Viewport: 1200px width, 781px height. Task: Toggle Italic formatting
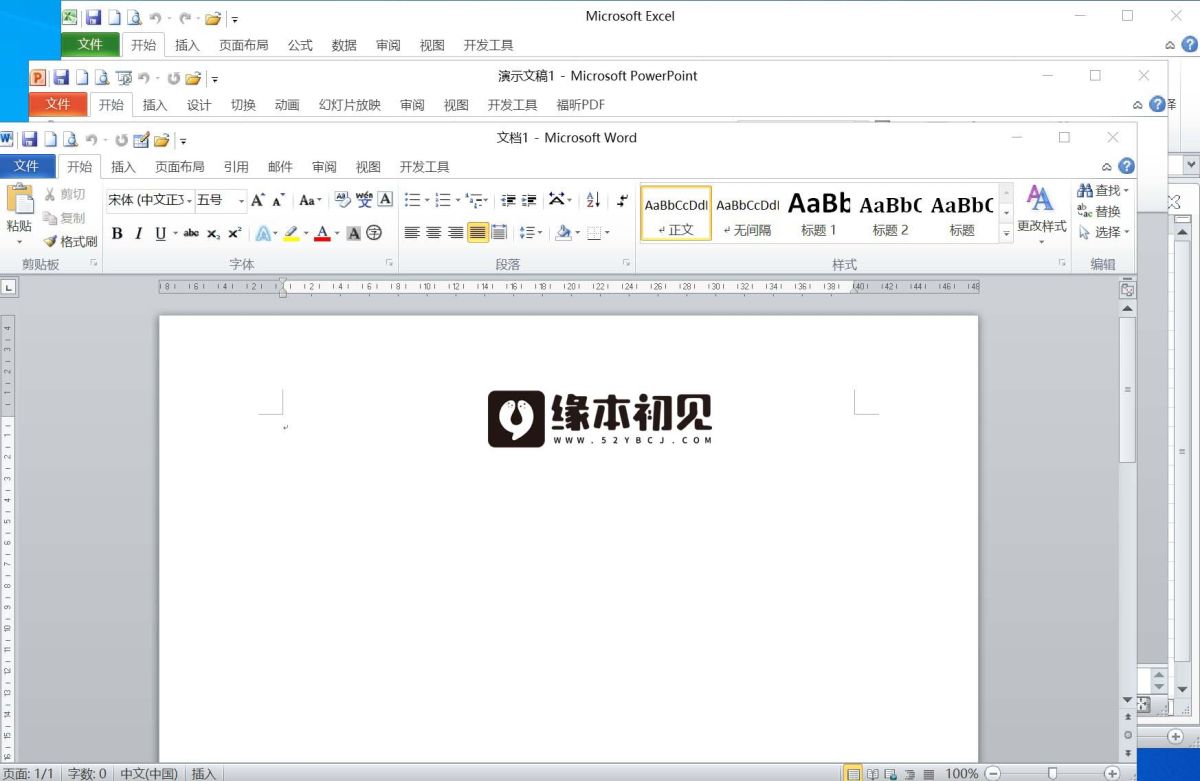139,233
